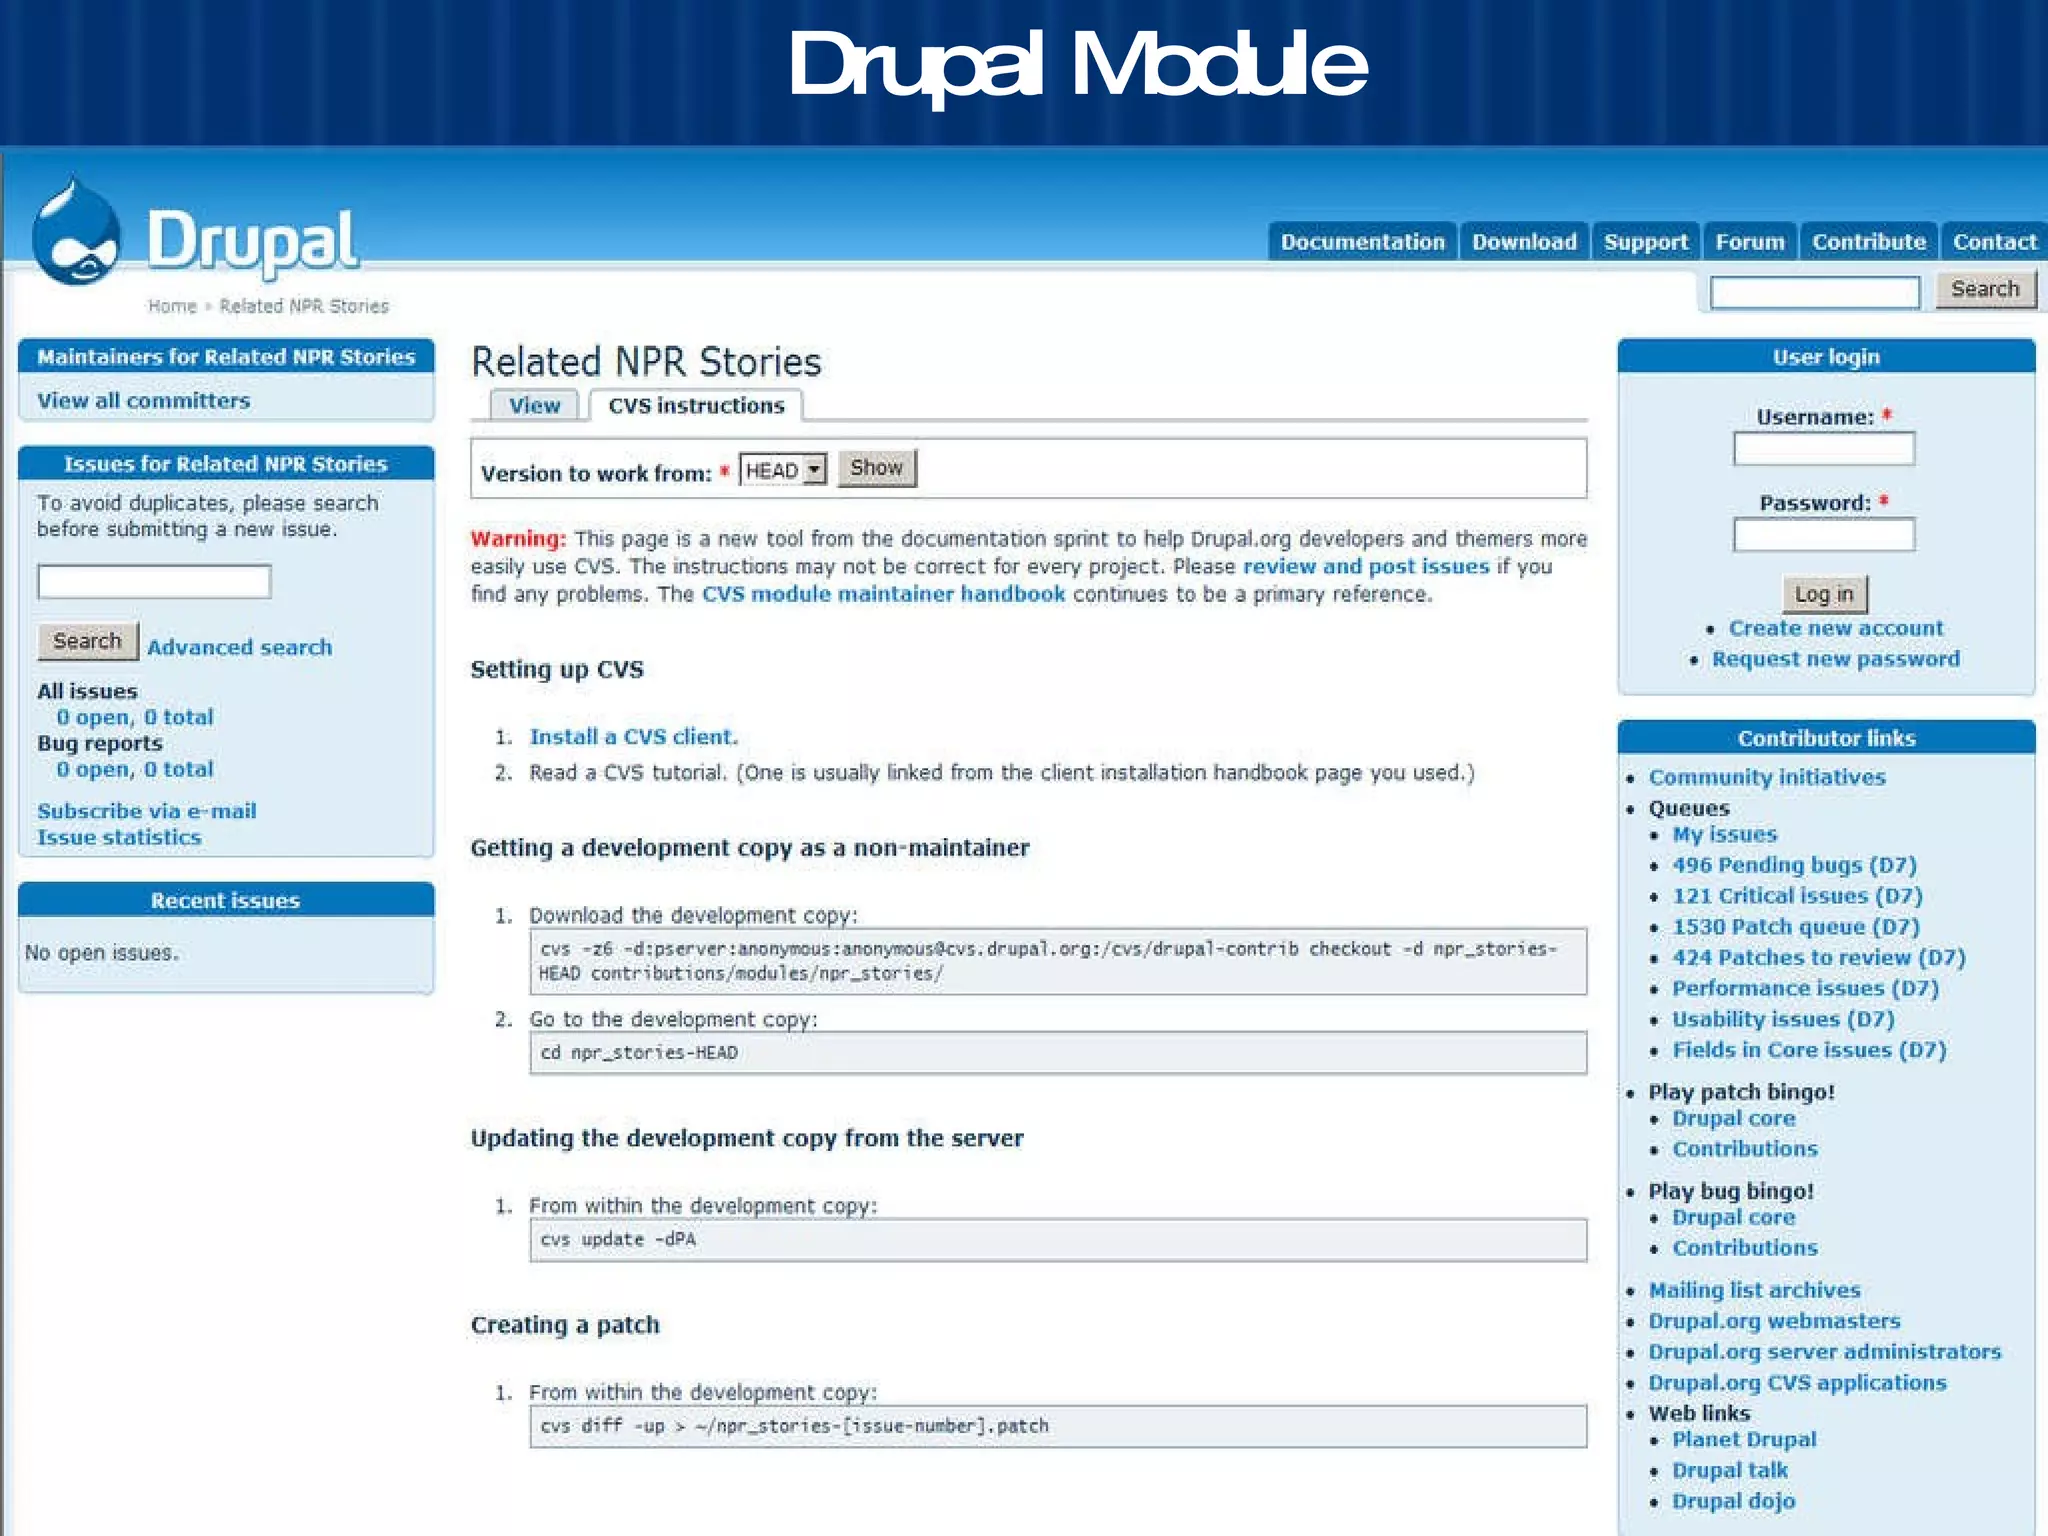Follow the Install a CVS client link
The image size is (2048, 1536).
[633, 737]
